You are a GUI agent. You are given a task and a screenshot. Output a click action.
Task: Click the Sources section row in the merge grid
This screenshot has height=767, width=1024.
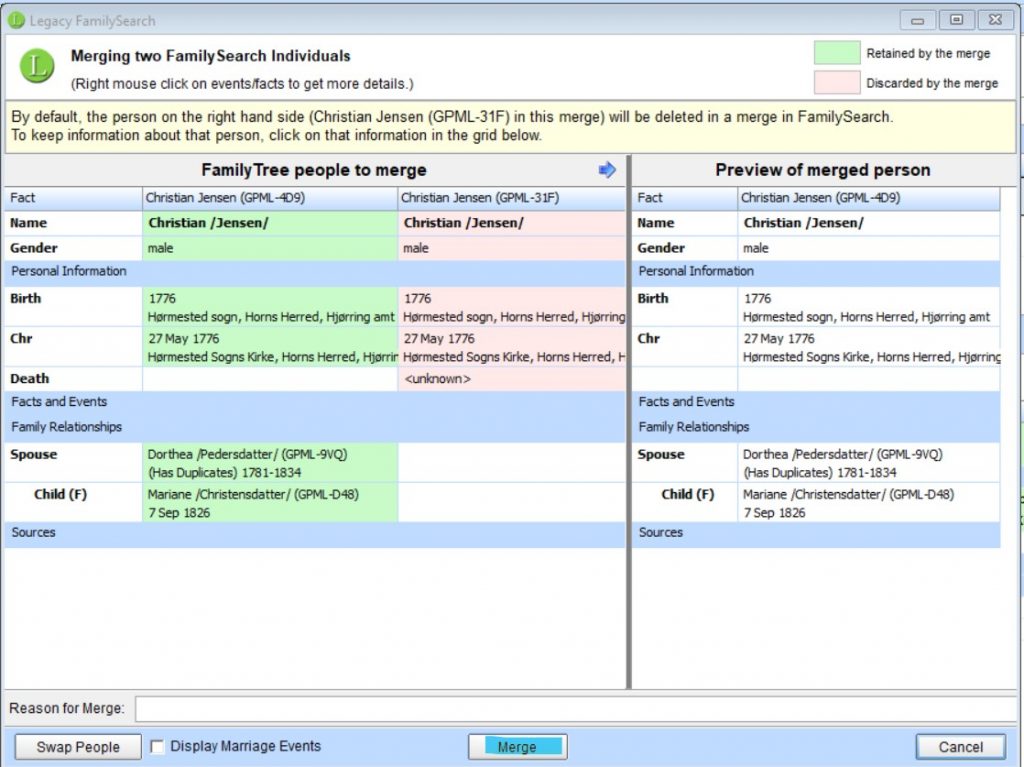point(315,533)
